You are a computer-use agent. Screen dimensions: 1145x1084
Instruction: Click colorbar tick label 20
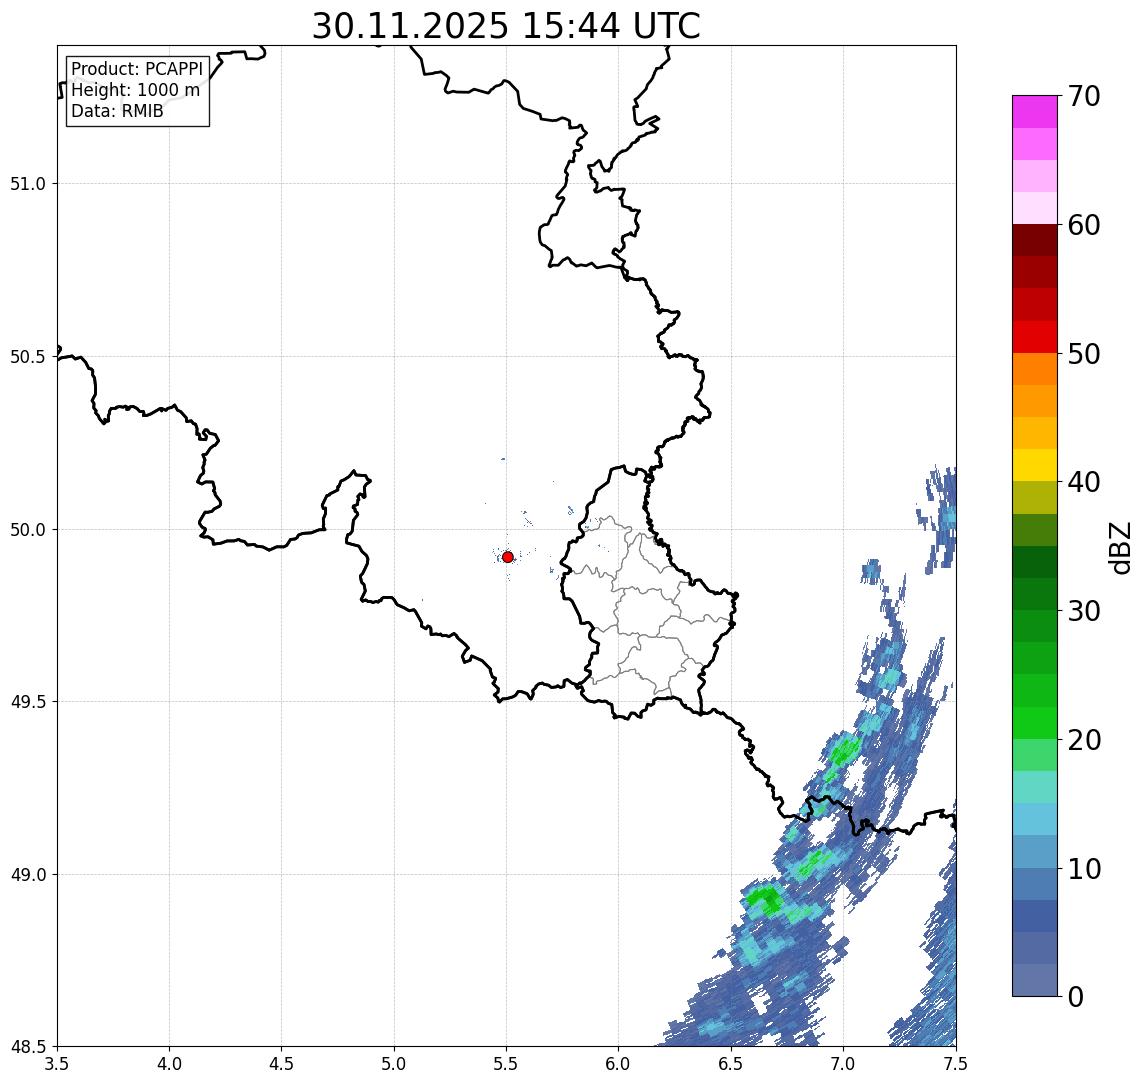tap(1084, 740)
